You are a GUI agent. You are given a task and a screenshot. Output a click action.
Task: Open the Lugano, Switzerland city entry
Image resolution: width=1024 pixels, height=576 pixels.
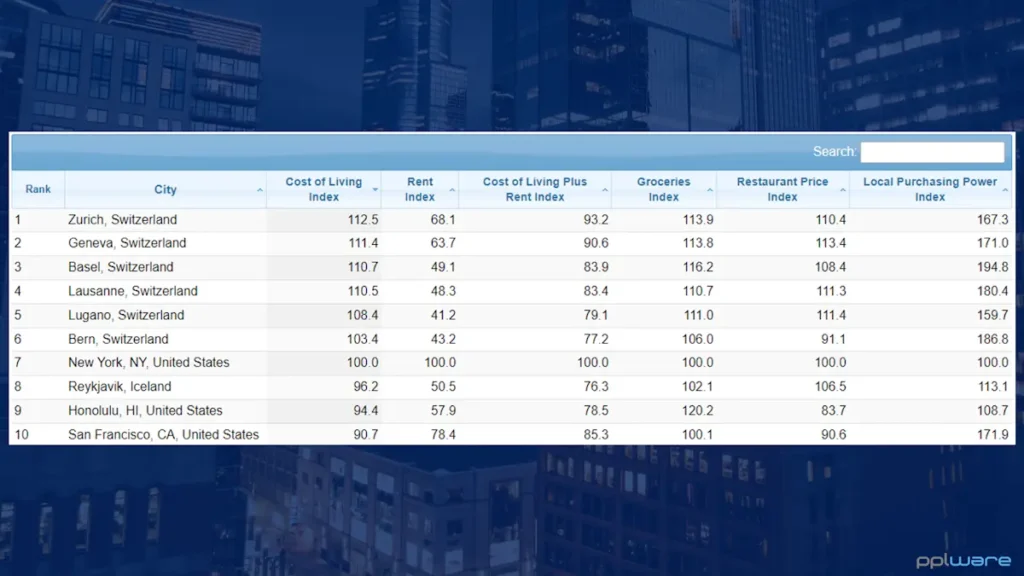pyautogui.click(x=126, y=315)
